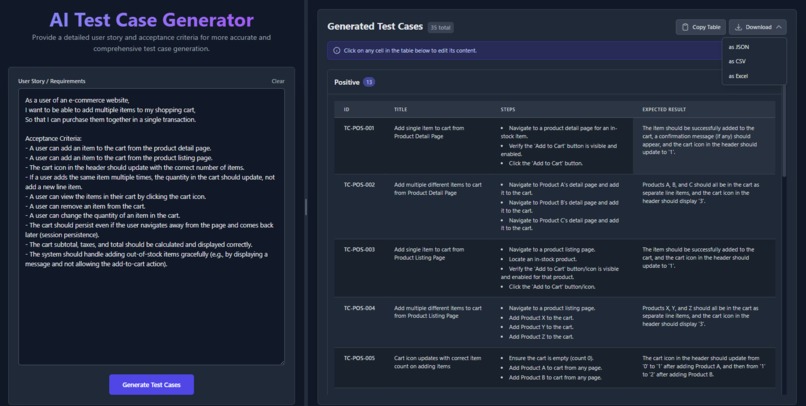Click the TC-POS-003 ID cell
Image resolution: width=806 pixels, height=406 pixels.
tap(359, 268)
